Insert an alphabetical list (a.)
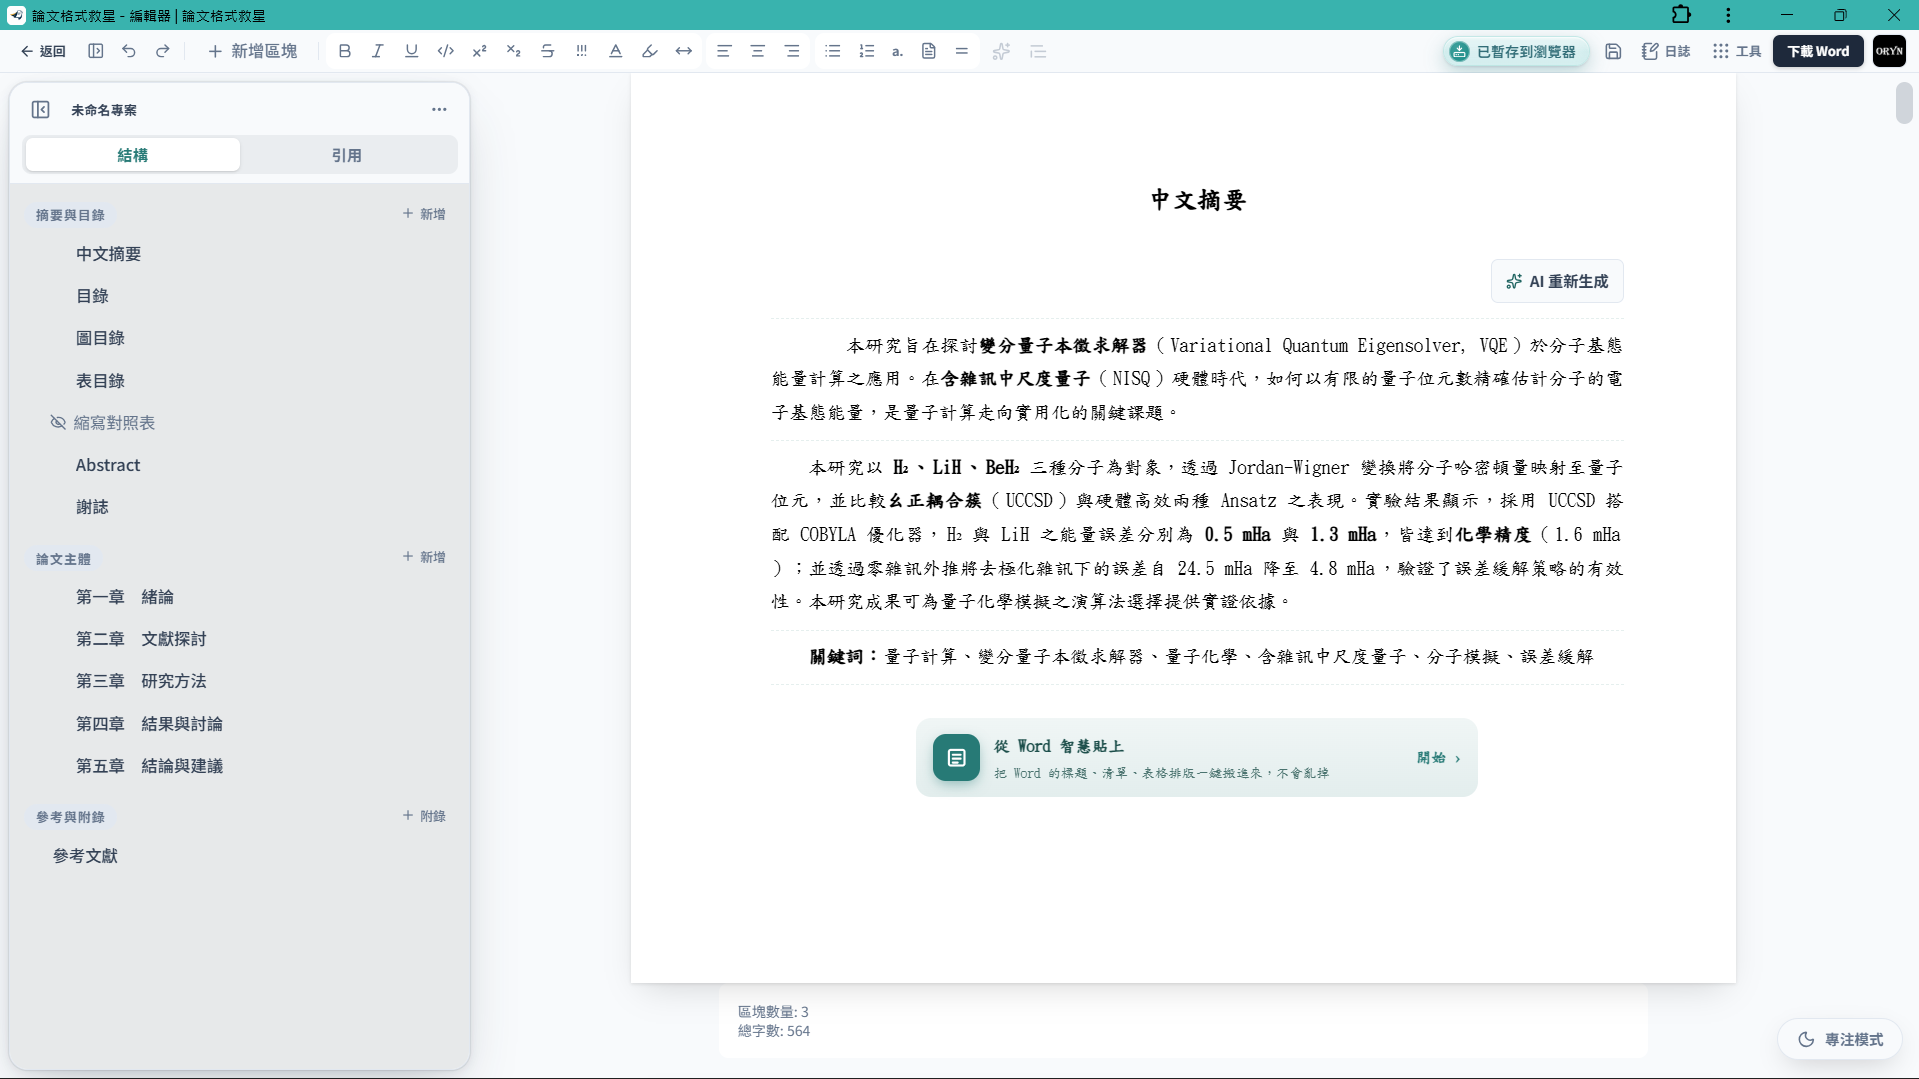 [898, 51]
